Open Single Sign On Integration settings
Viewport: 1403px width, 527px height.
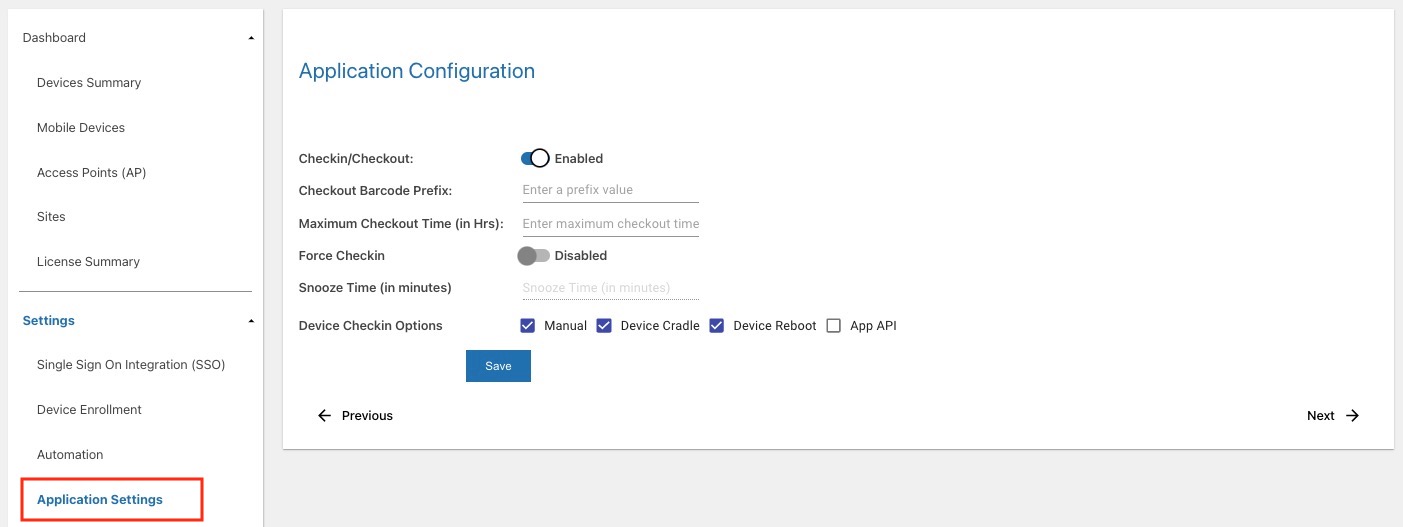131,365
